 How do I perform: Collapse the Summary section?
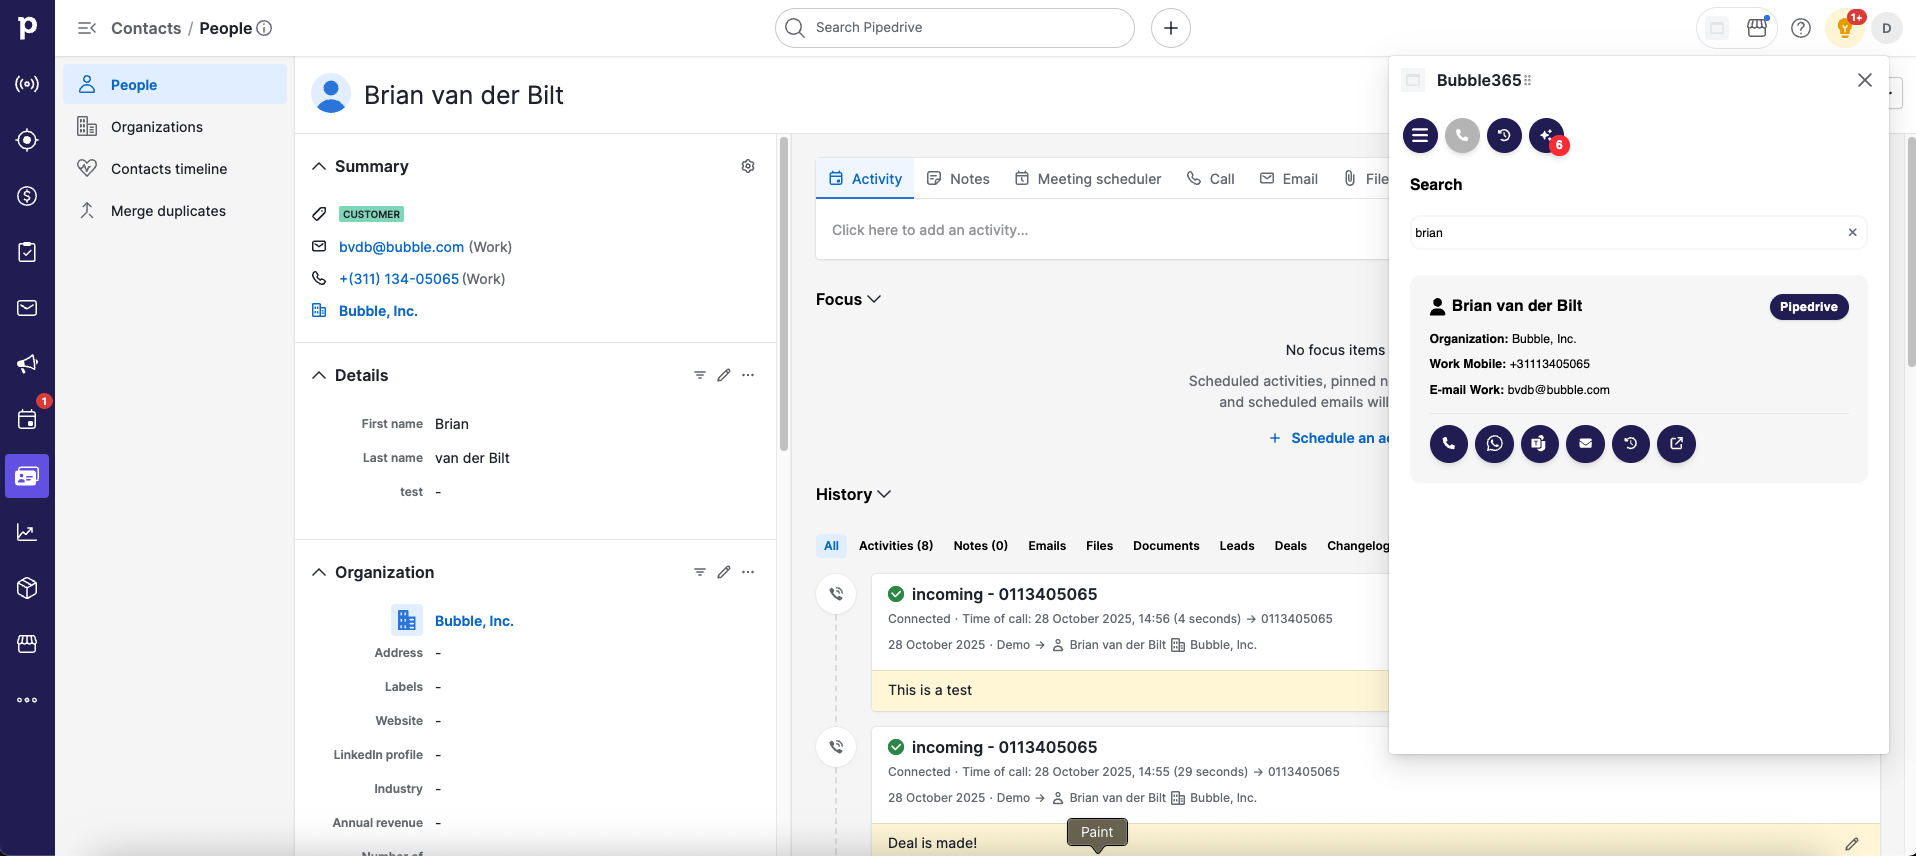319,166
